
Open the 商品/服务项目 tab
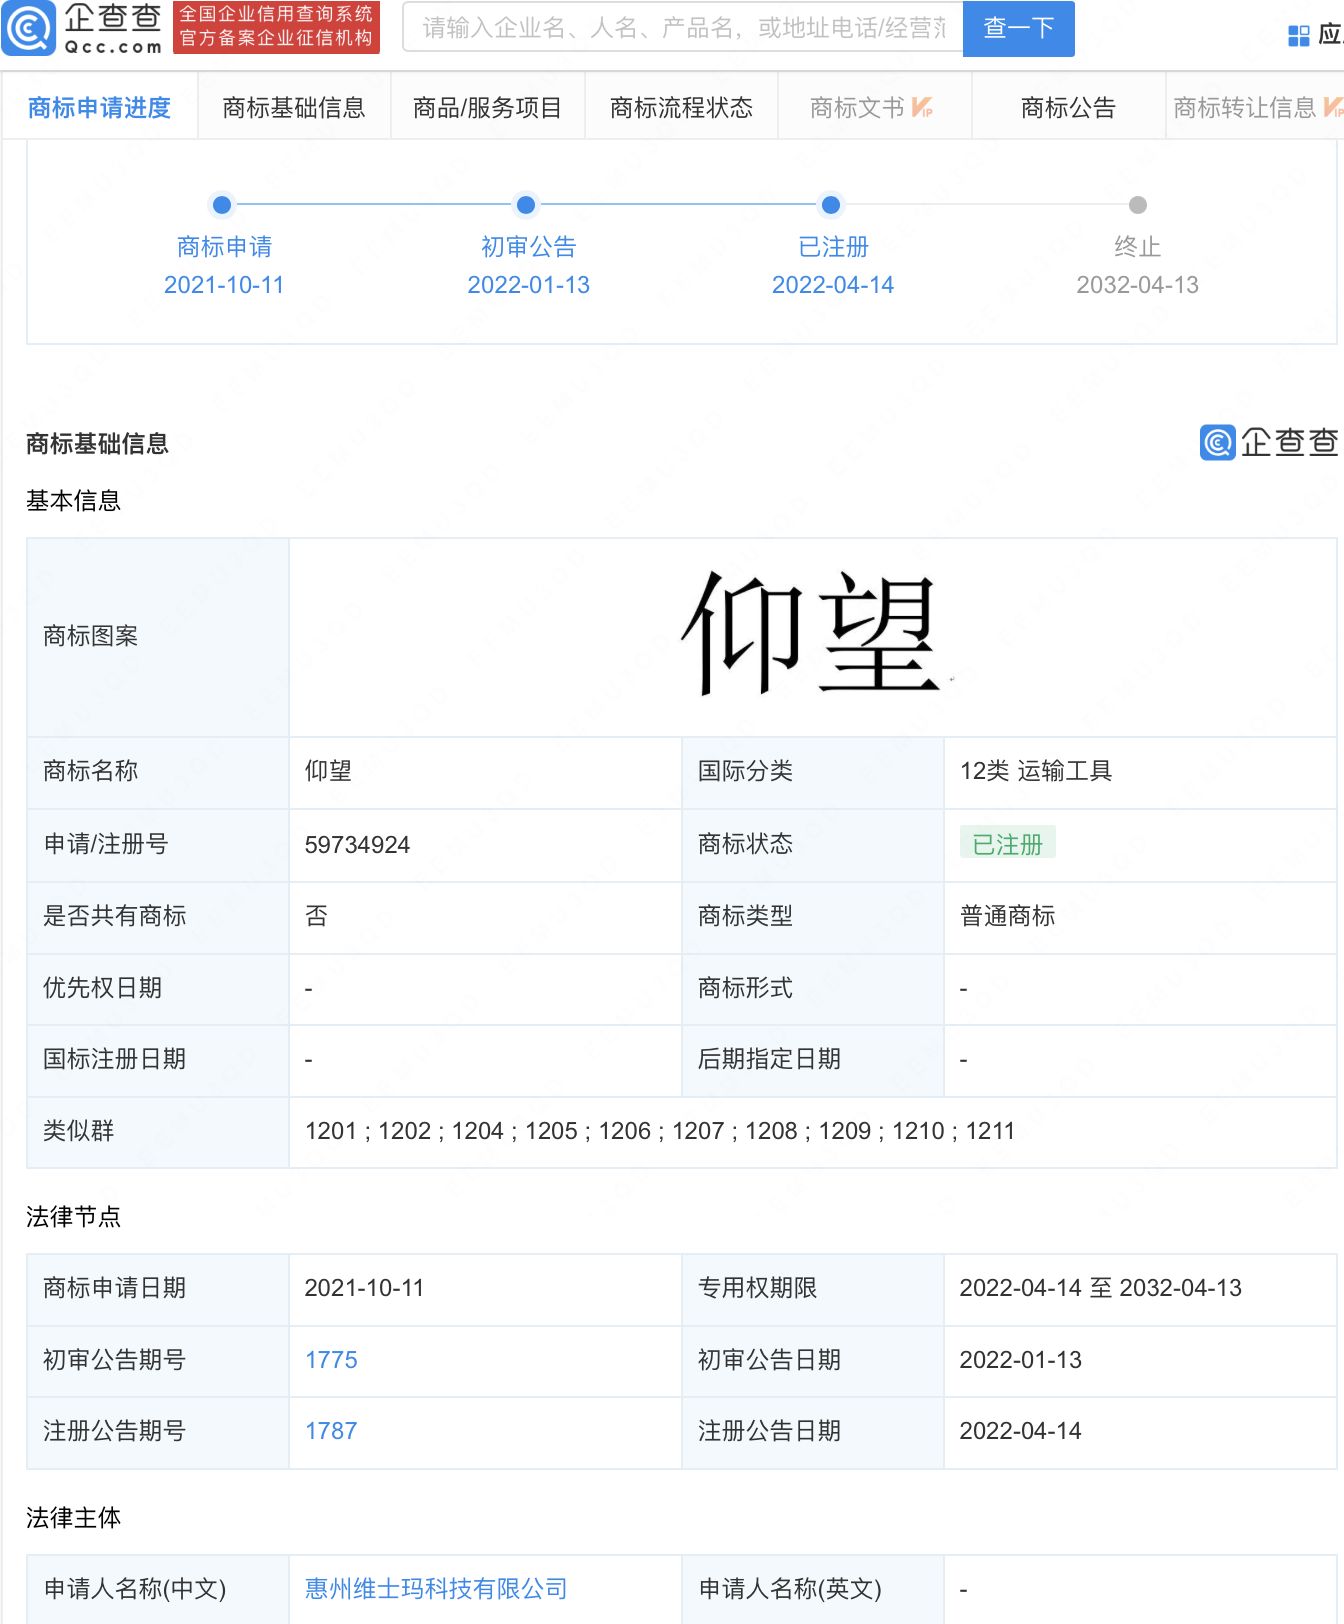point(487,107)
